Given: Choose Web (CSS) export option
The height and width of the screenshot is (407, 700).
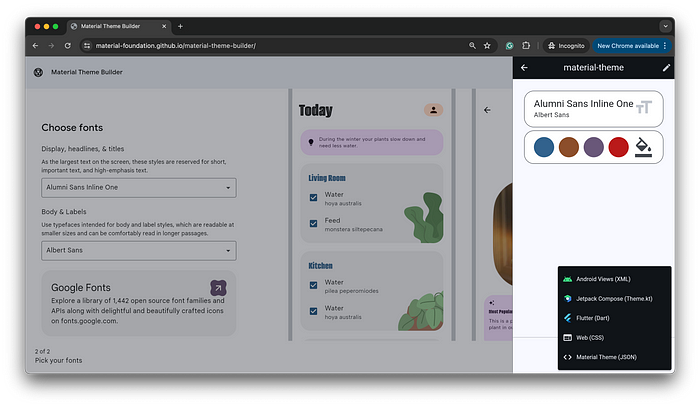Looking at the screenshot, I should pos(614,338).
